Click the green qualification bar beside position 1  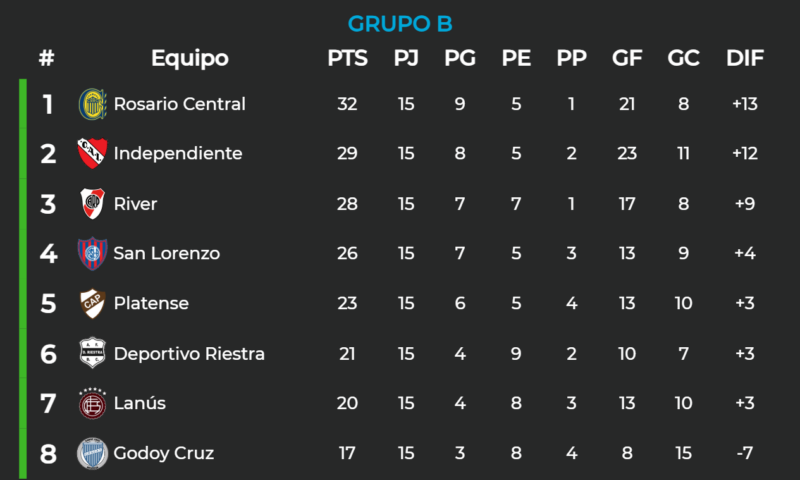click(x=22, y=104)
